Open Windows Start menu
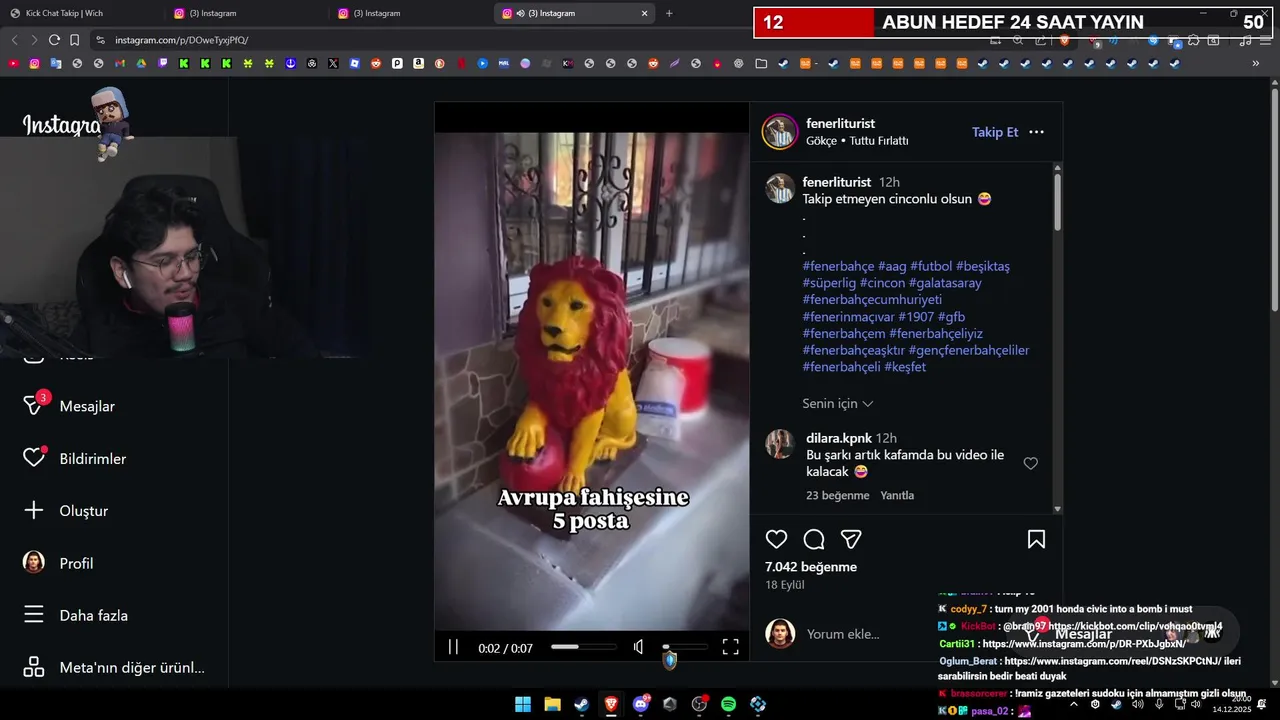Viewport: 1280px width, 720px height. [523, 704]
